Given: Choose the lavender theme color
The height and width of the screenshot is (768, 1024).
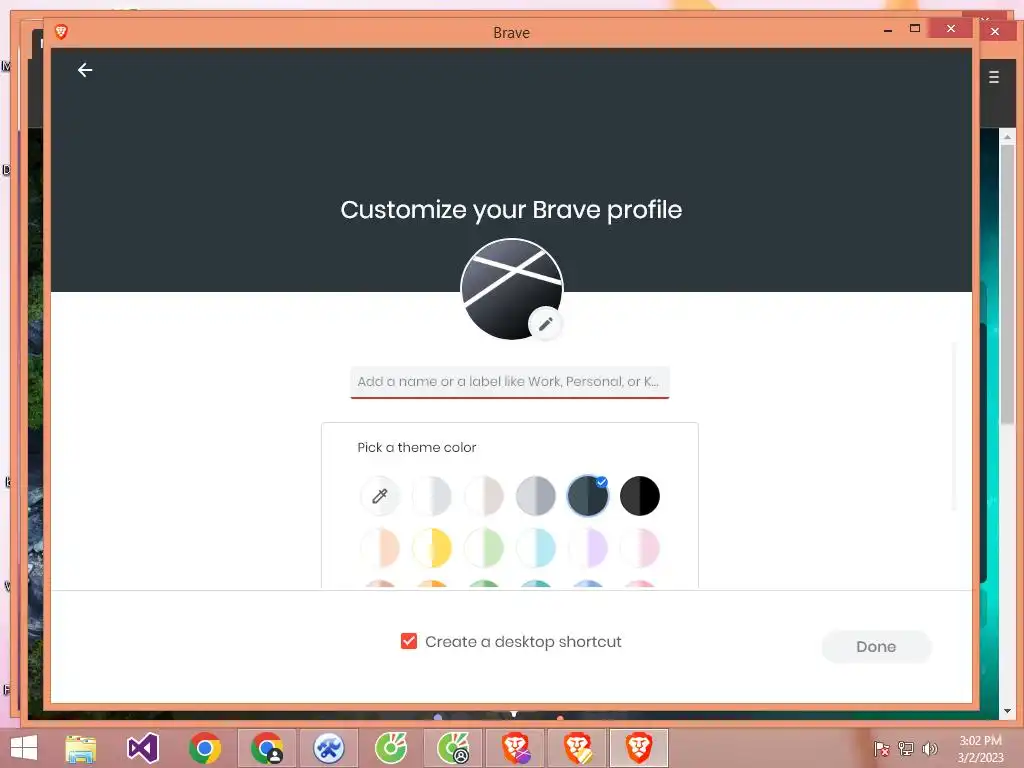Looking at the screenshot, I should (588, 548).
